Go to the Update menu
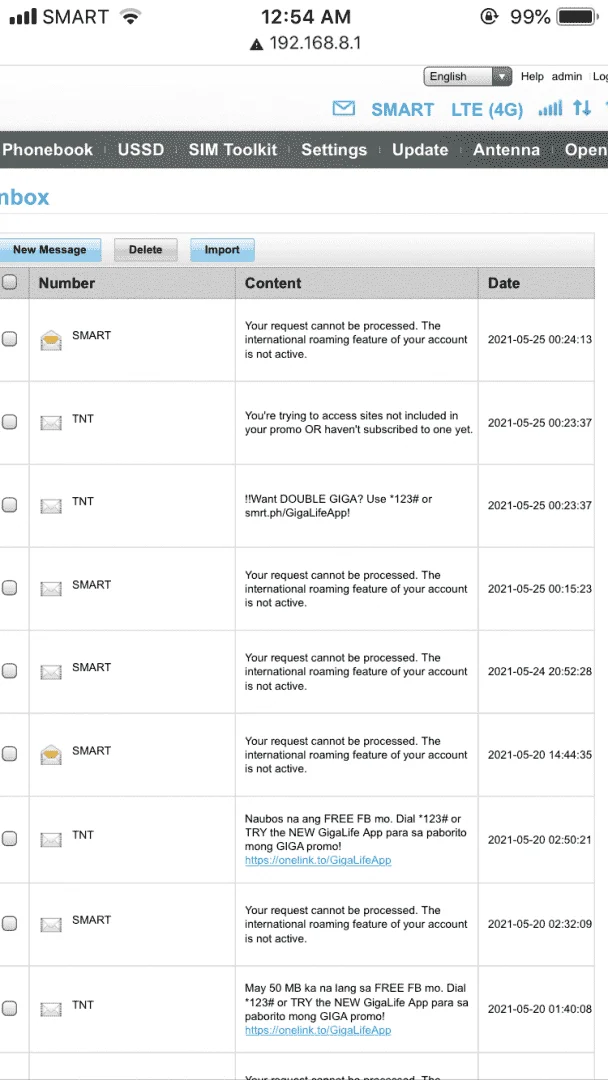Viewport: 608px width, 1080px height. pyautogui.click(x=420, y=149)
